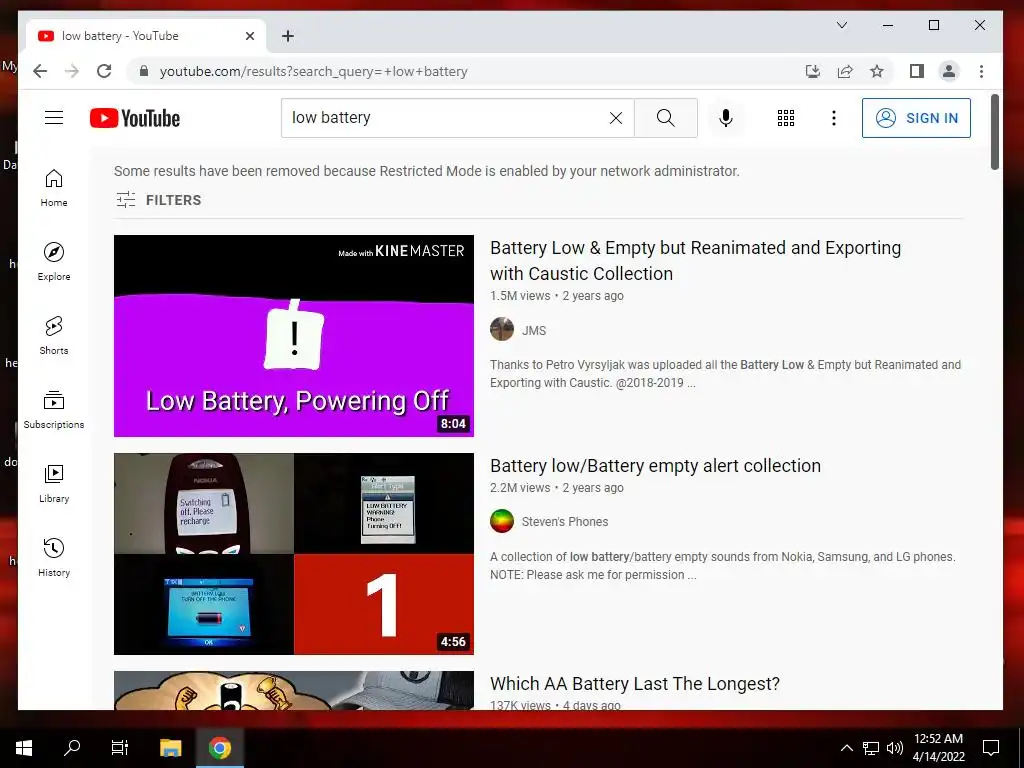Open taskbar search

72,748
